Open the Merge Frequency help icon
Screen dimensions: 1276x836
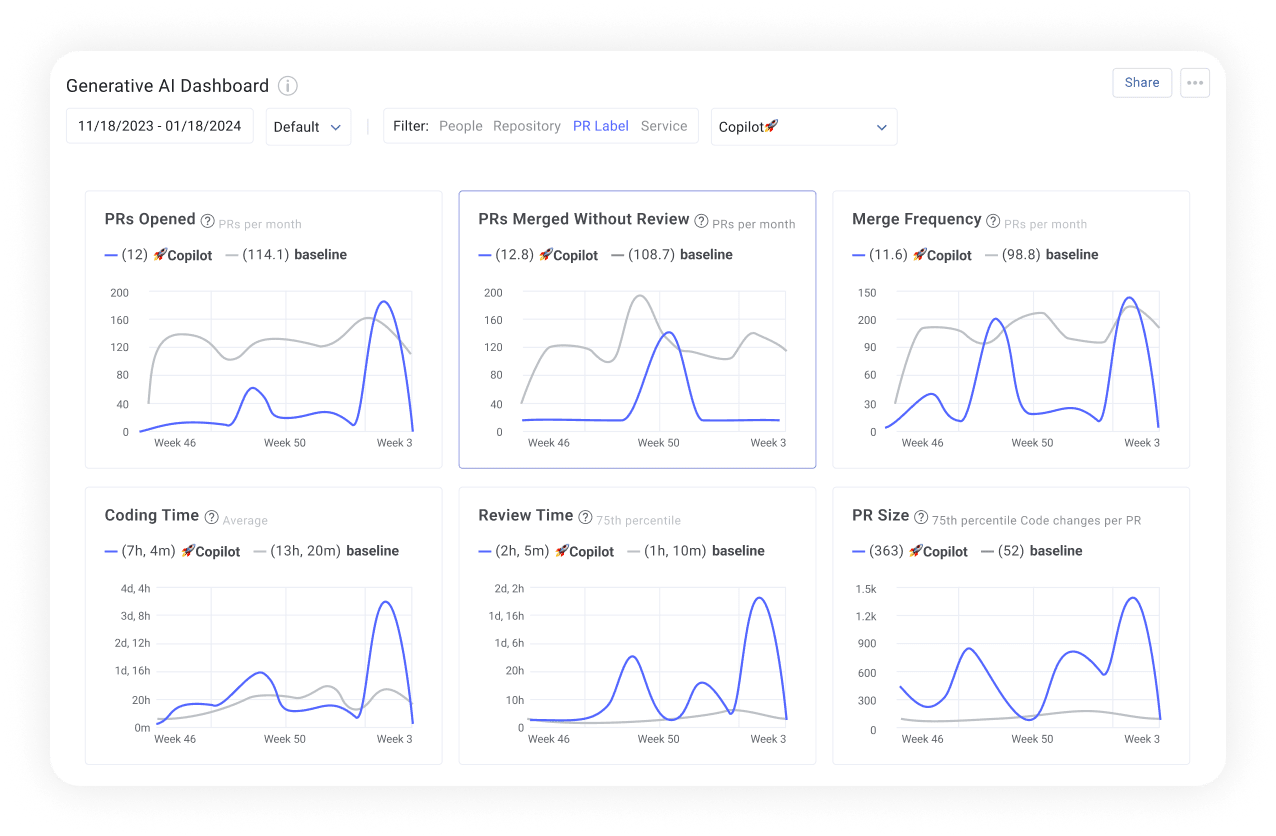pos(993,219)
